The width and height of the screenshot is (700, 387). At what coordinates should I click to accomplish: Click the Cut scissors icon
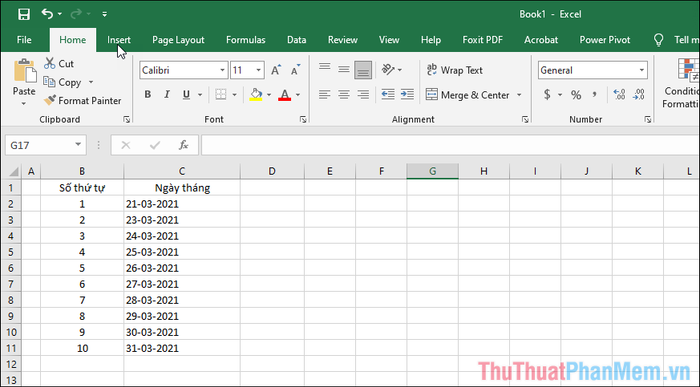coord(50,63)
